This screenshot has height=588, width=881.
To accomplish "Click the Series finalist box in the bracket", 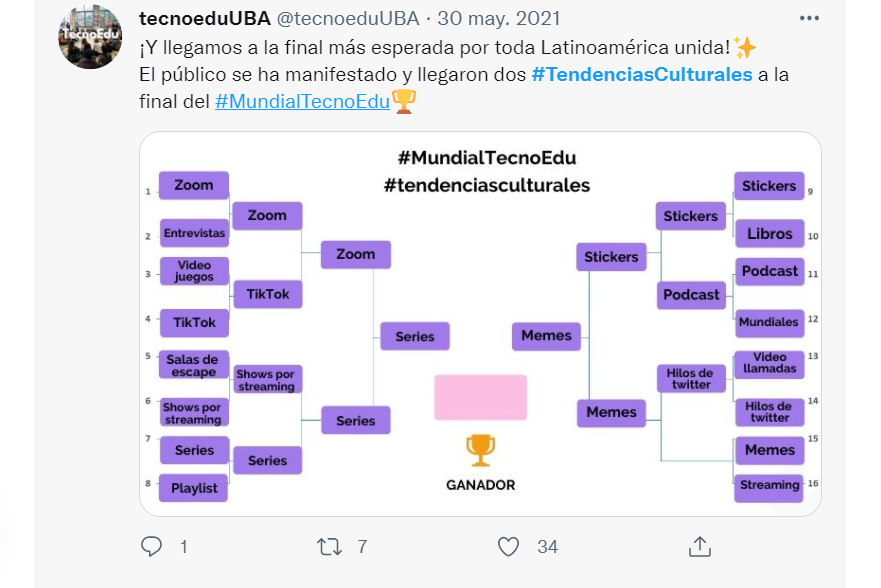I will point(415,336).
